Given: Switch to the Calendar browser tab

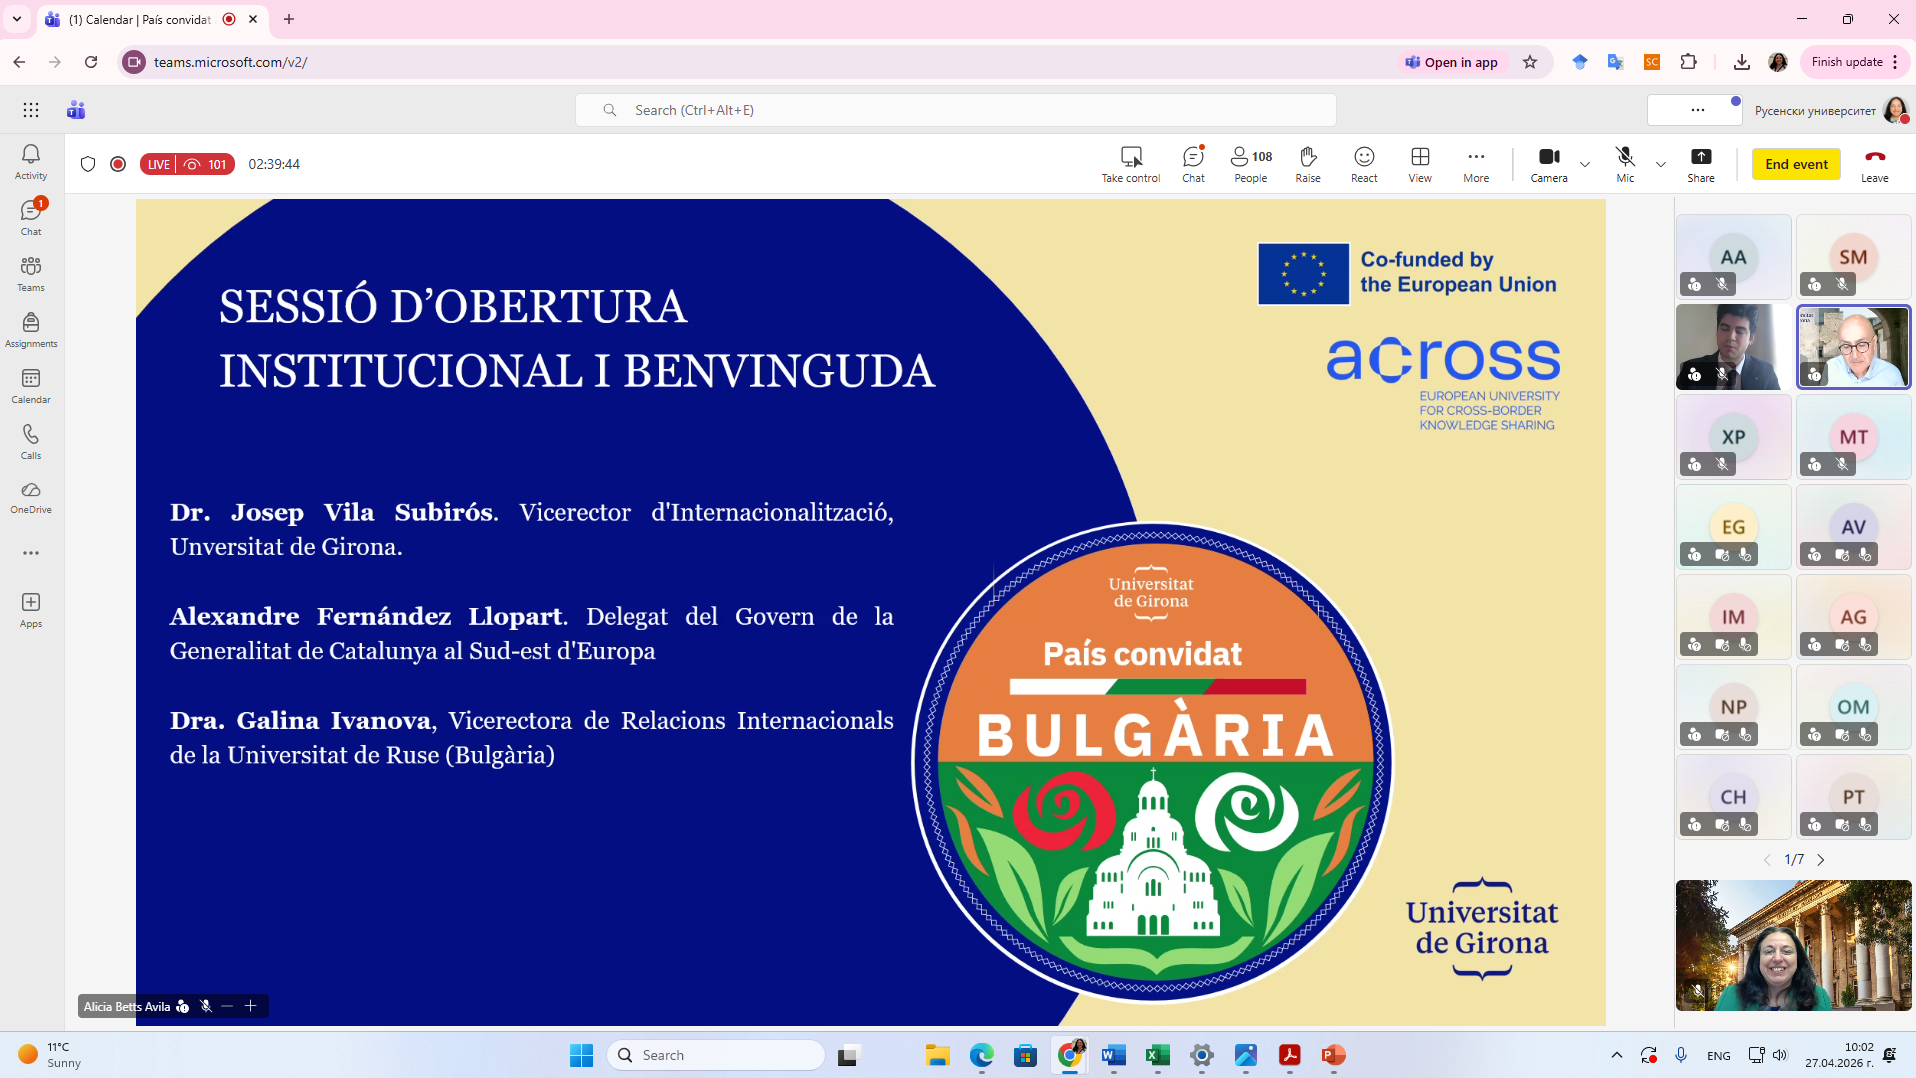Looking at the screenshot, I should pyautogui.click(x=152, y=19).
